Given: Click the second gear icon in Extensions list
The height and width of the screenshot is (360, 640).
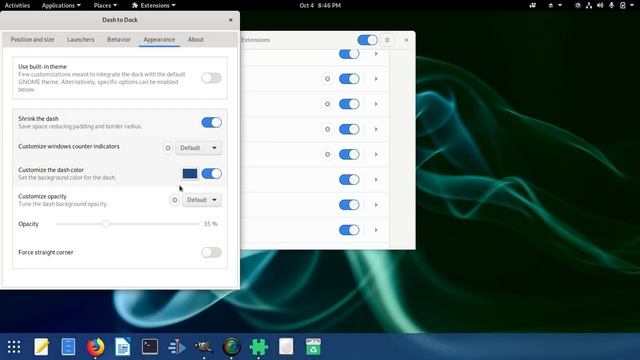Looking at the screenshot, I should (x=327, y=104).
